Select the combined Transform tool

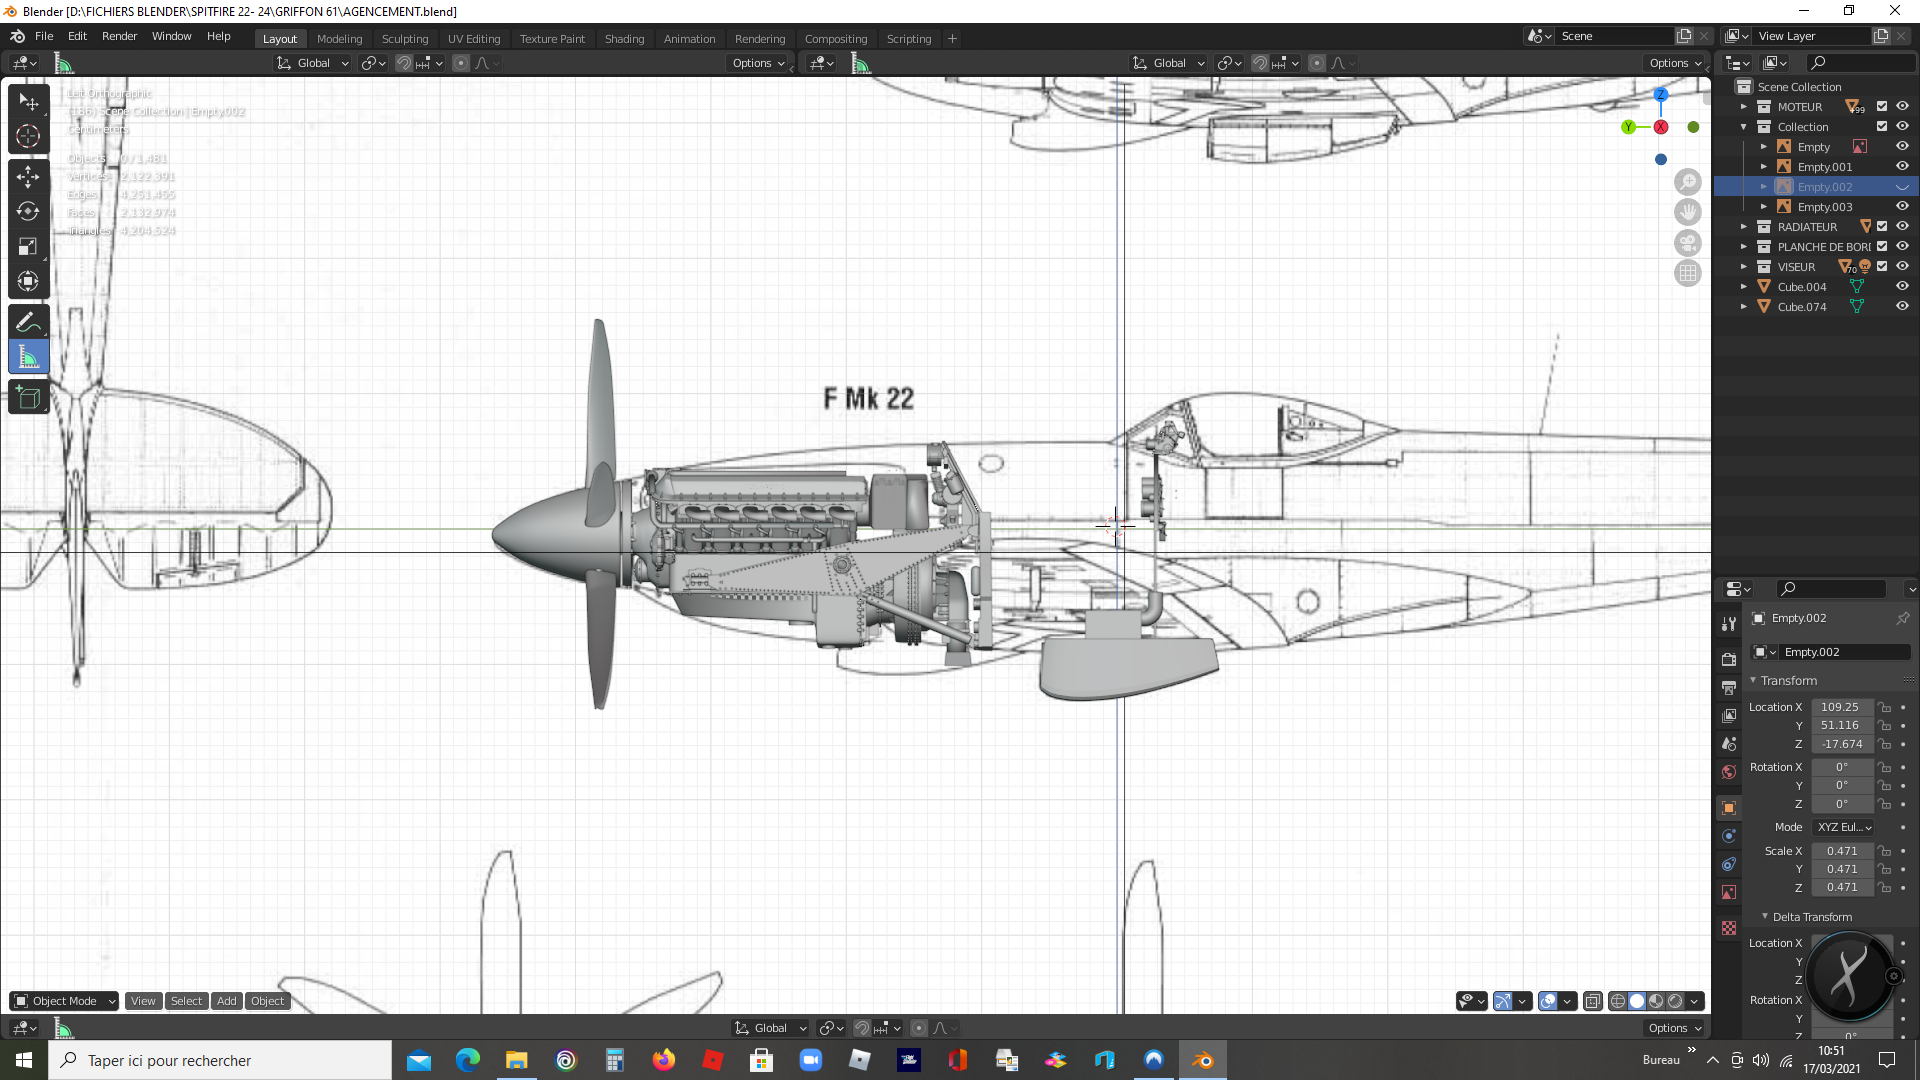[x=28, y=281]
